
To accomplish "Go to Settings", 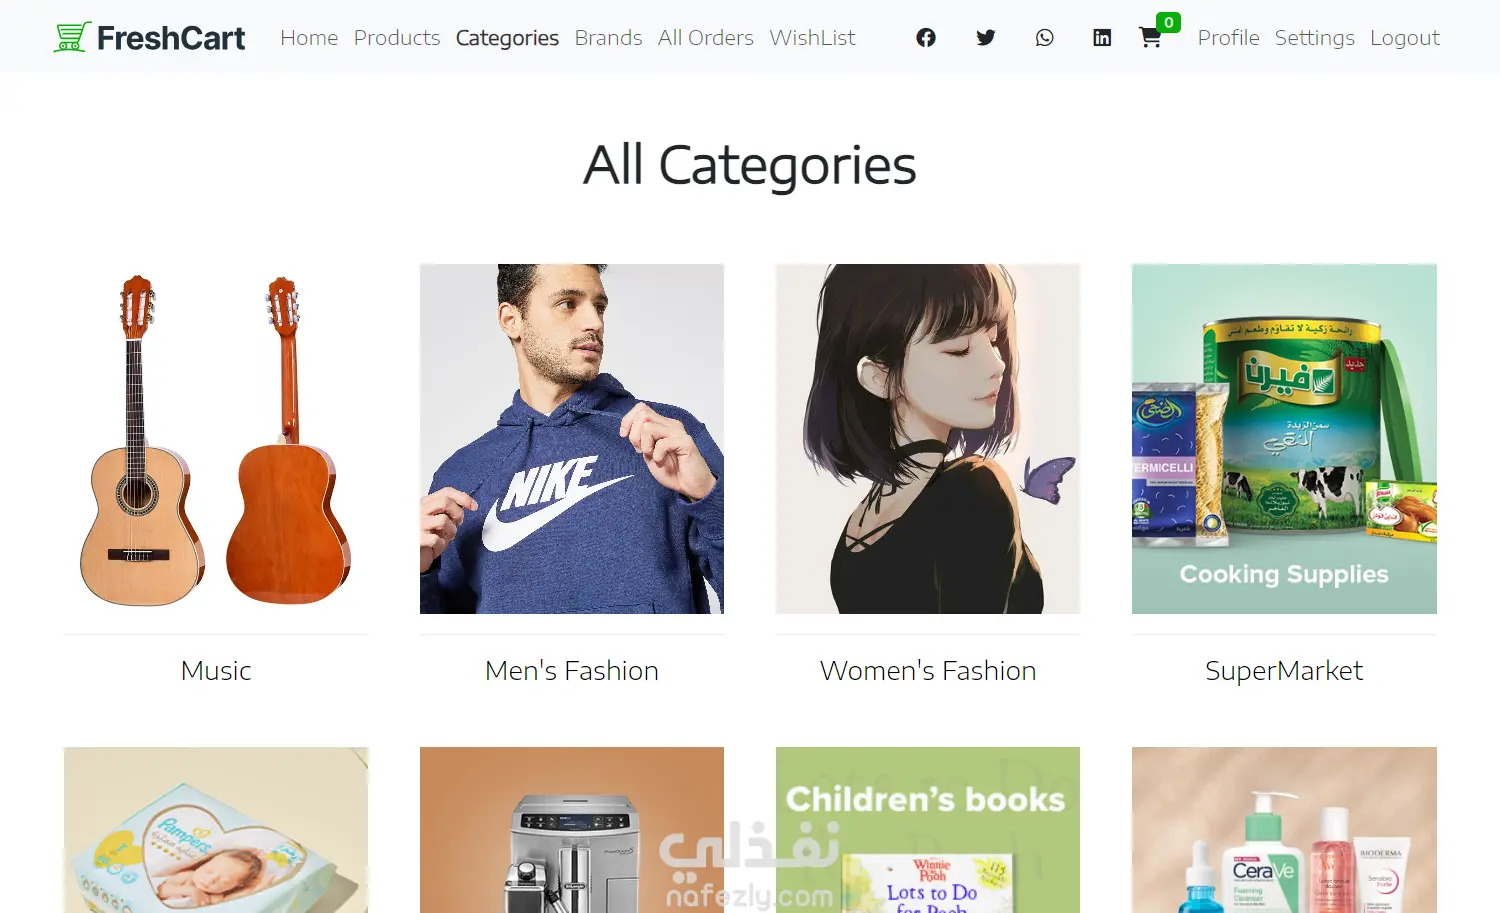I will point(1314,38).
